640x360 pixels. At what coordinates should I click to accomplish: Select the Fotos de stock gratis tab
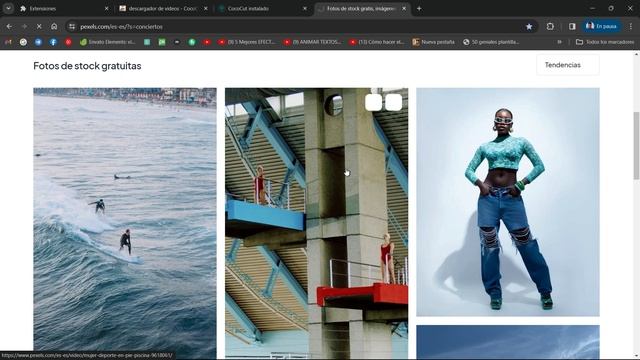(362, 9)
